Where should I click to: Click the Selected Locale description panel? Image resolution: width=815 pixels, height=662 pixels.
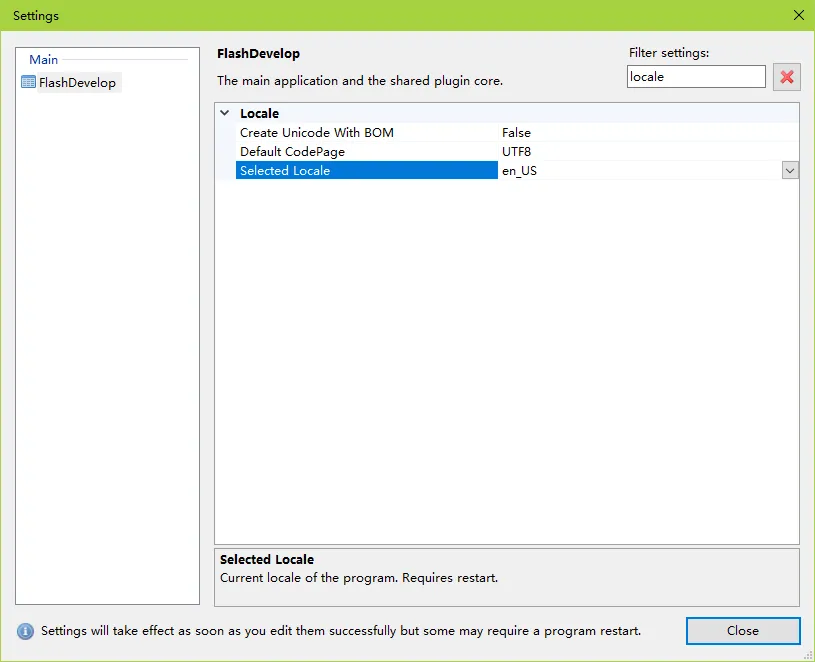point(506,576)
